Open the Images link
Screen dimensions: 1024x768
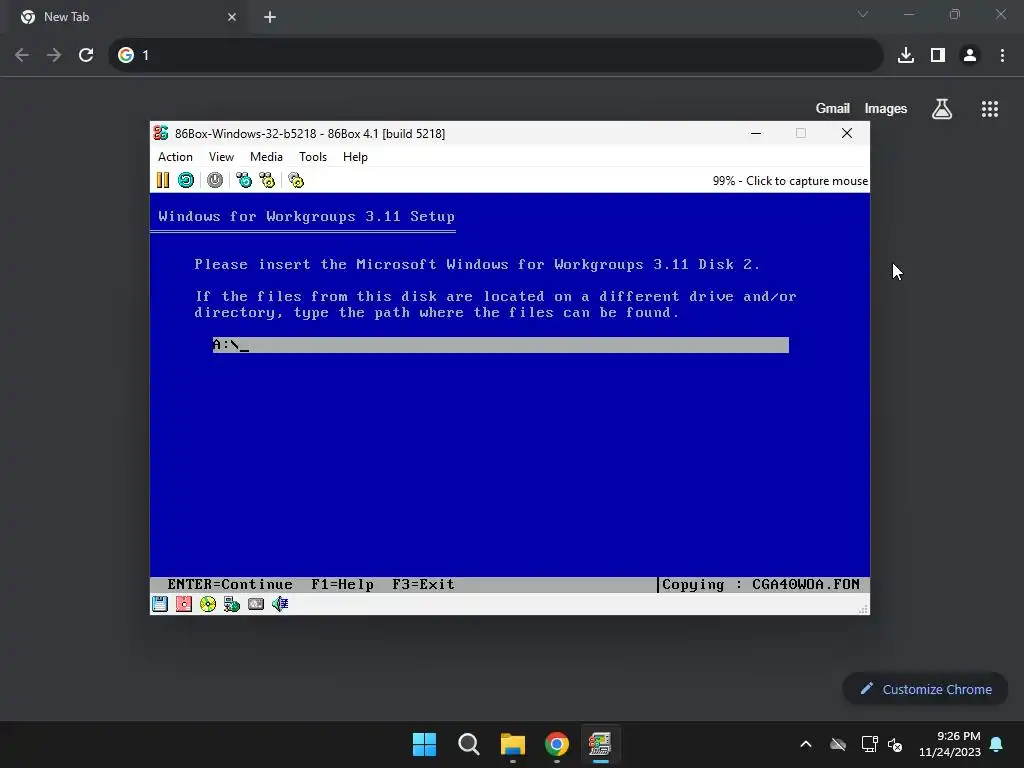pyautogui.click(x=886, y=108)
